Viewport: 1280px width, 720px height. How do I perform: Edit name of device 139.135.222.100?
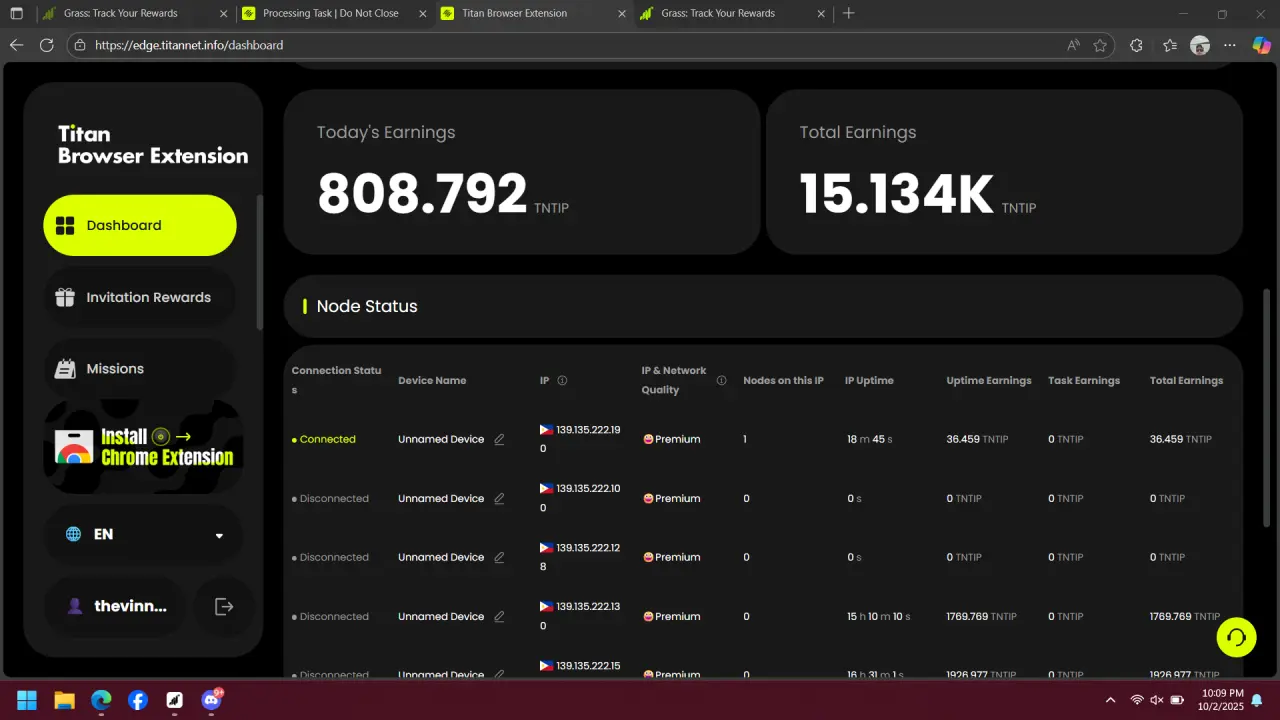coord(500,498)
